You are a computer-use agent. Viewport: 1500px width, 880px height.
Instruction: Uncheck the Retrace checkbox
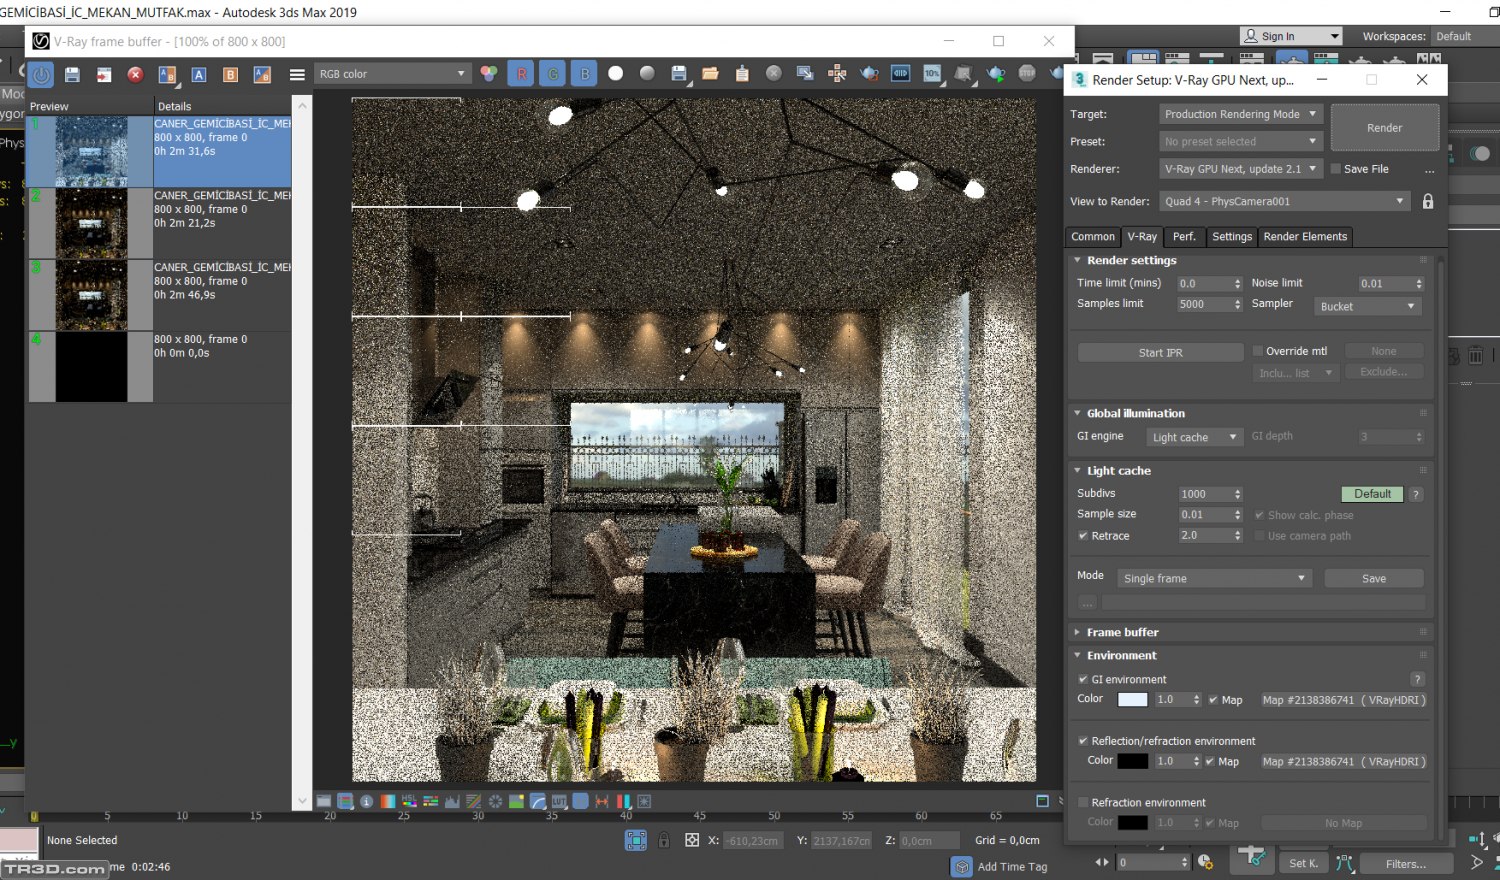tap(1083, 536)
